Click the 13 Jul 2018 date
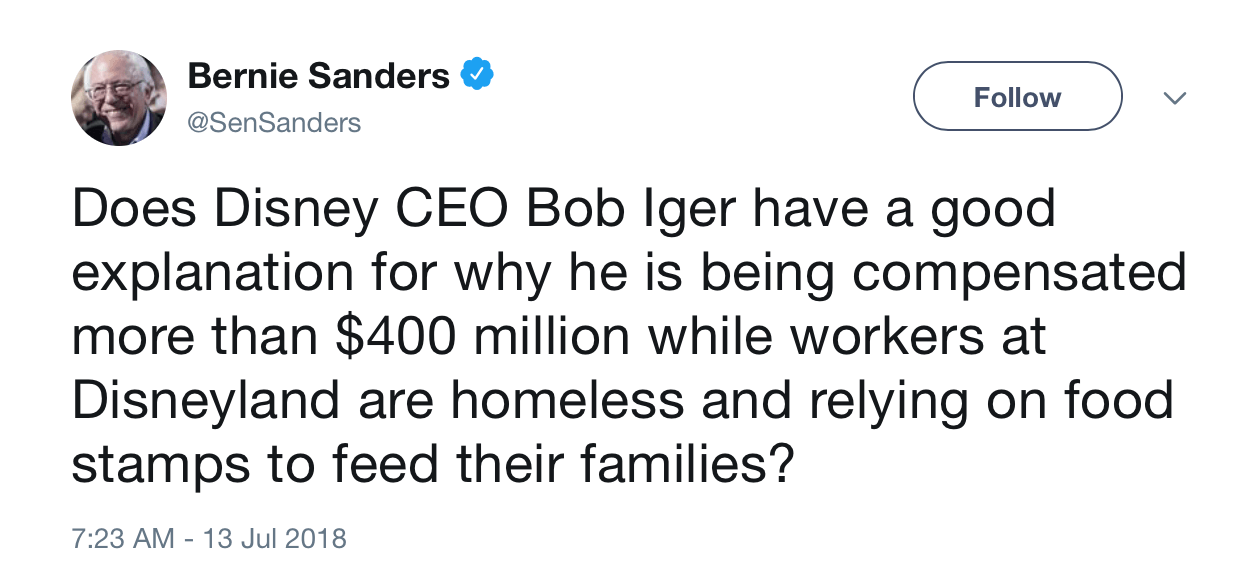The image size is (1260, 574). [274, 539]
